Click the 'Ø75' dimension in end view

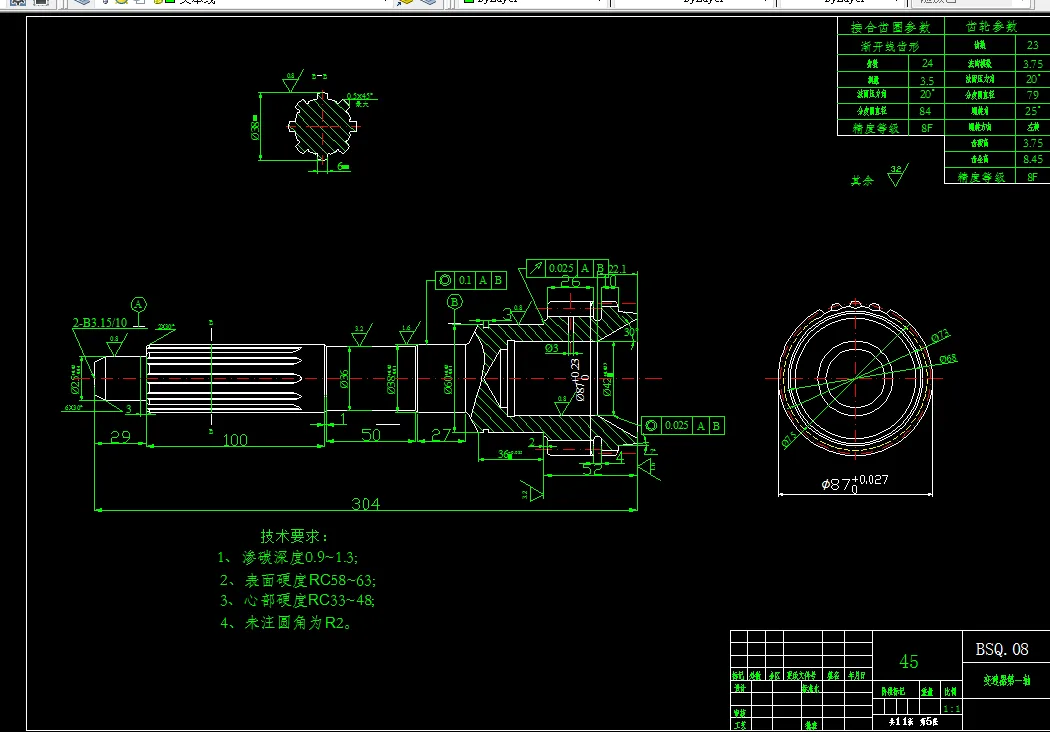pos(790,439)
